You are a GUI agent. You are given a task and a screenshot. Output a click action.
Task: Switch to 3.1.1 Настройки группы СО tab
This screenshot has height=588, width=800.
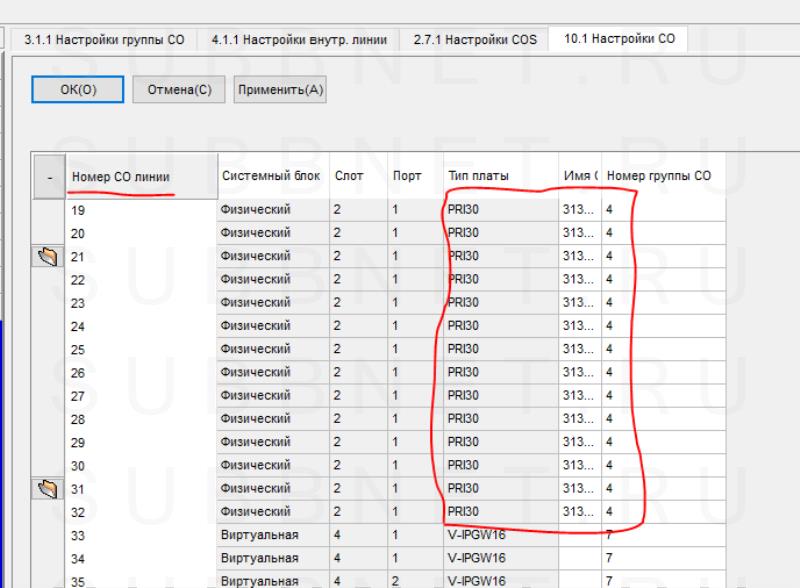[105, 40]
